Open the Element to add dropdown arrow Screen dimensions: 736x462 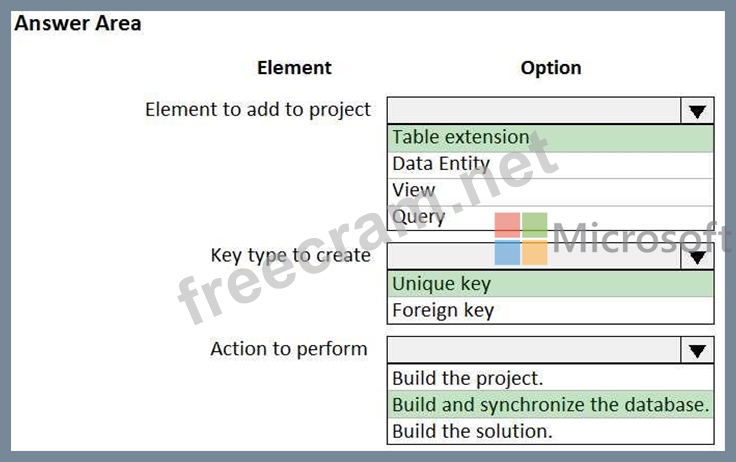(x=697, y=111)
